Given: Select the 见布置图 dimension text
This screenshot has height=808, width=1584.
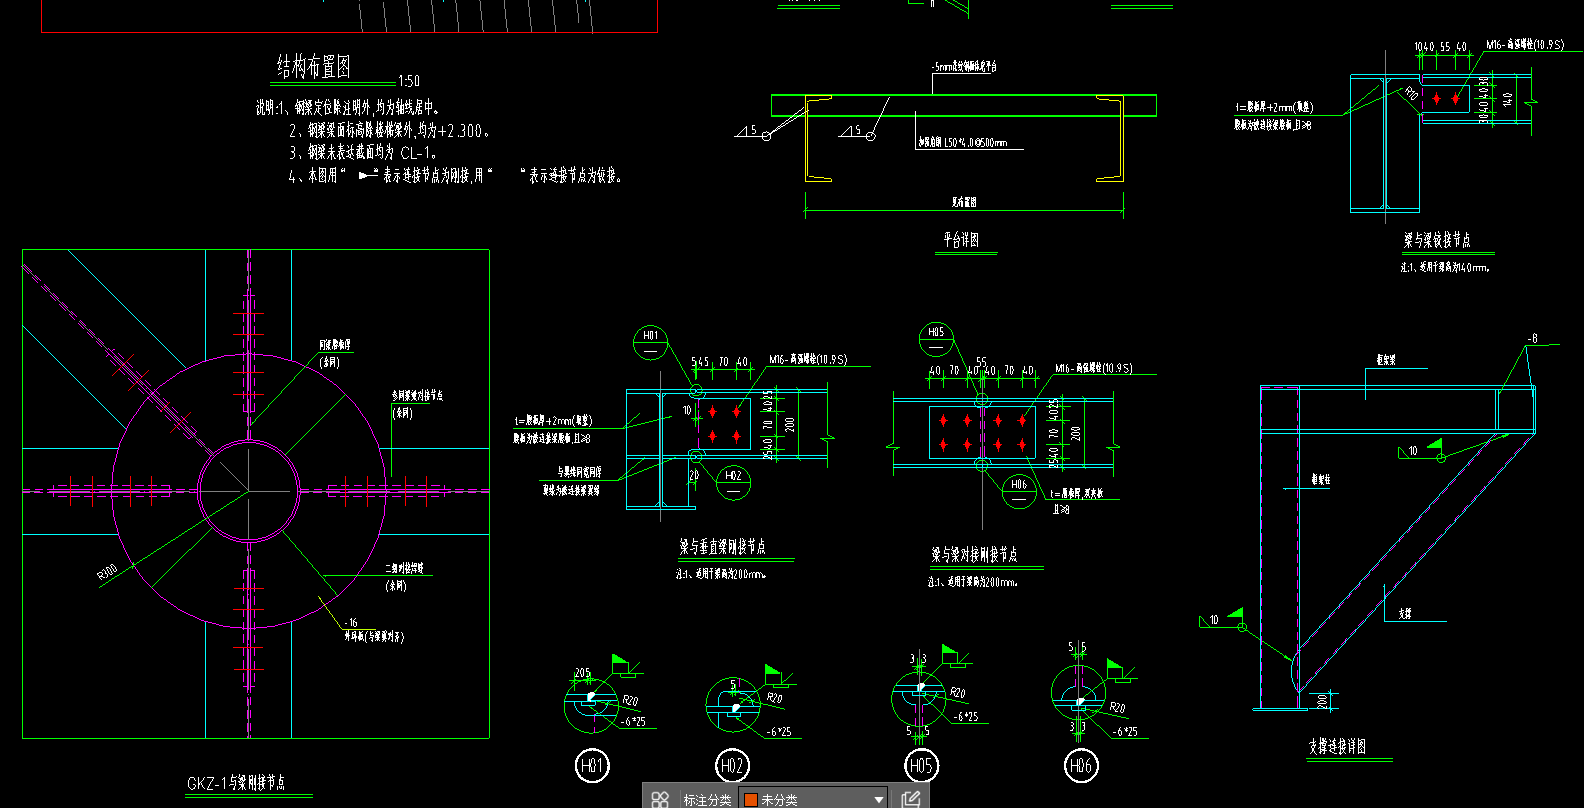Looking at the screenshot, I should 964,202.
